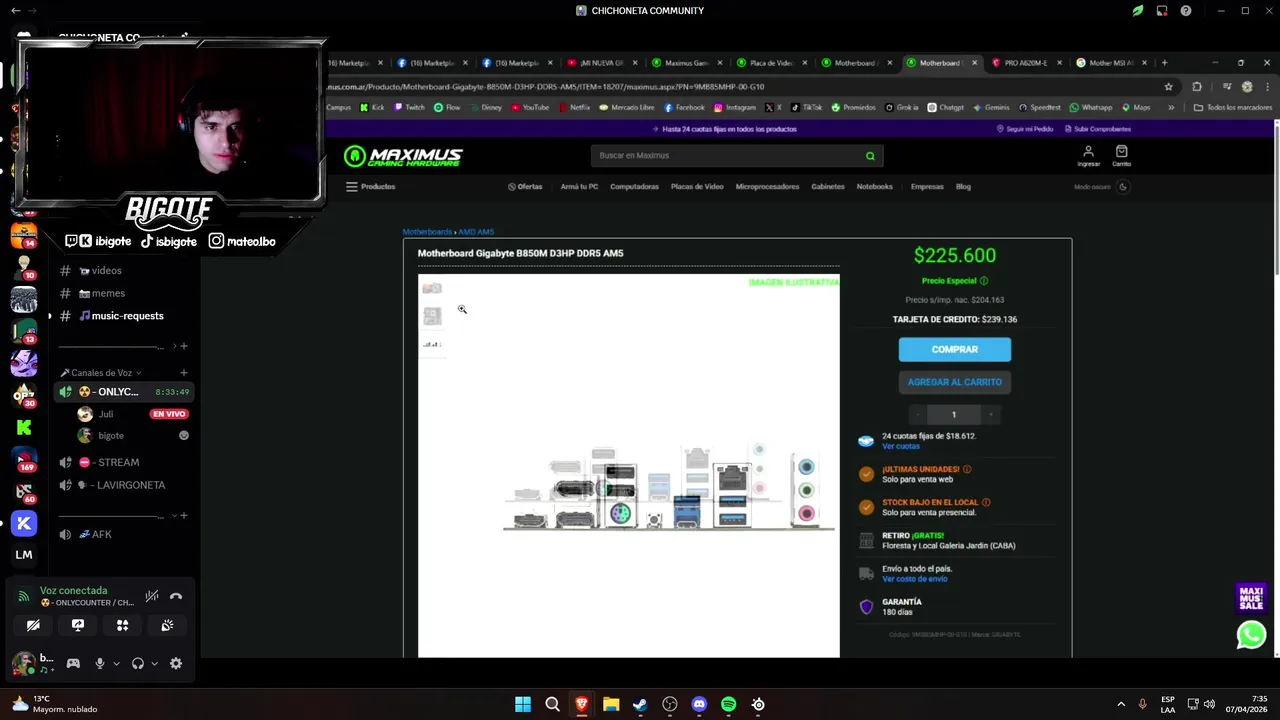Select the first product thumbnail image

[x=432, y=288]
